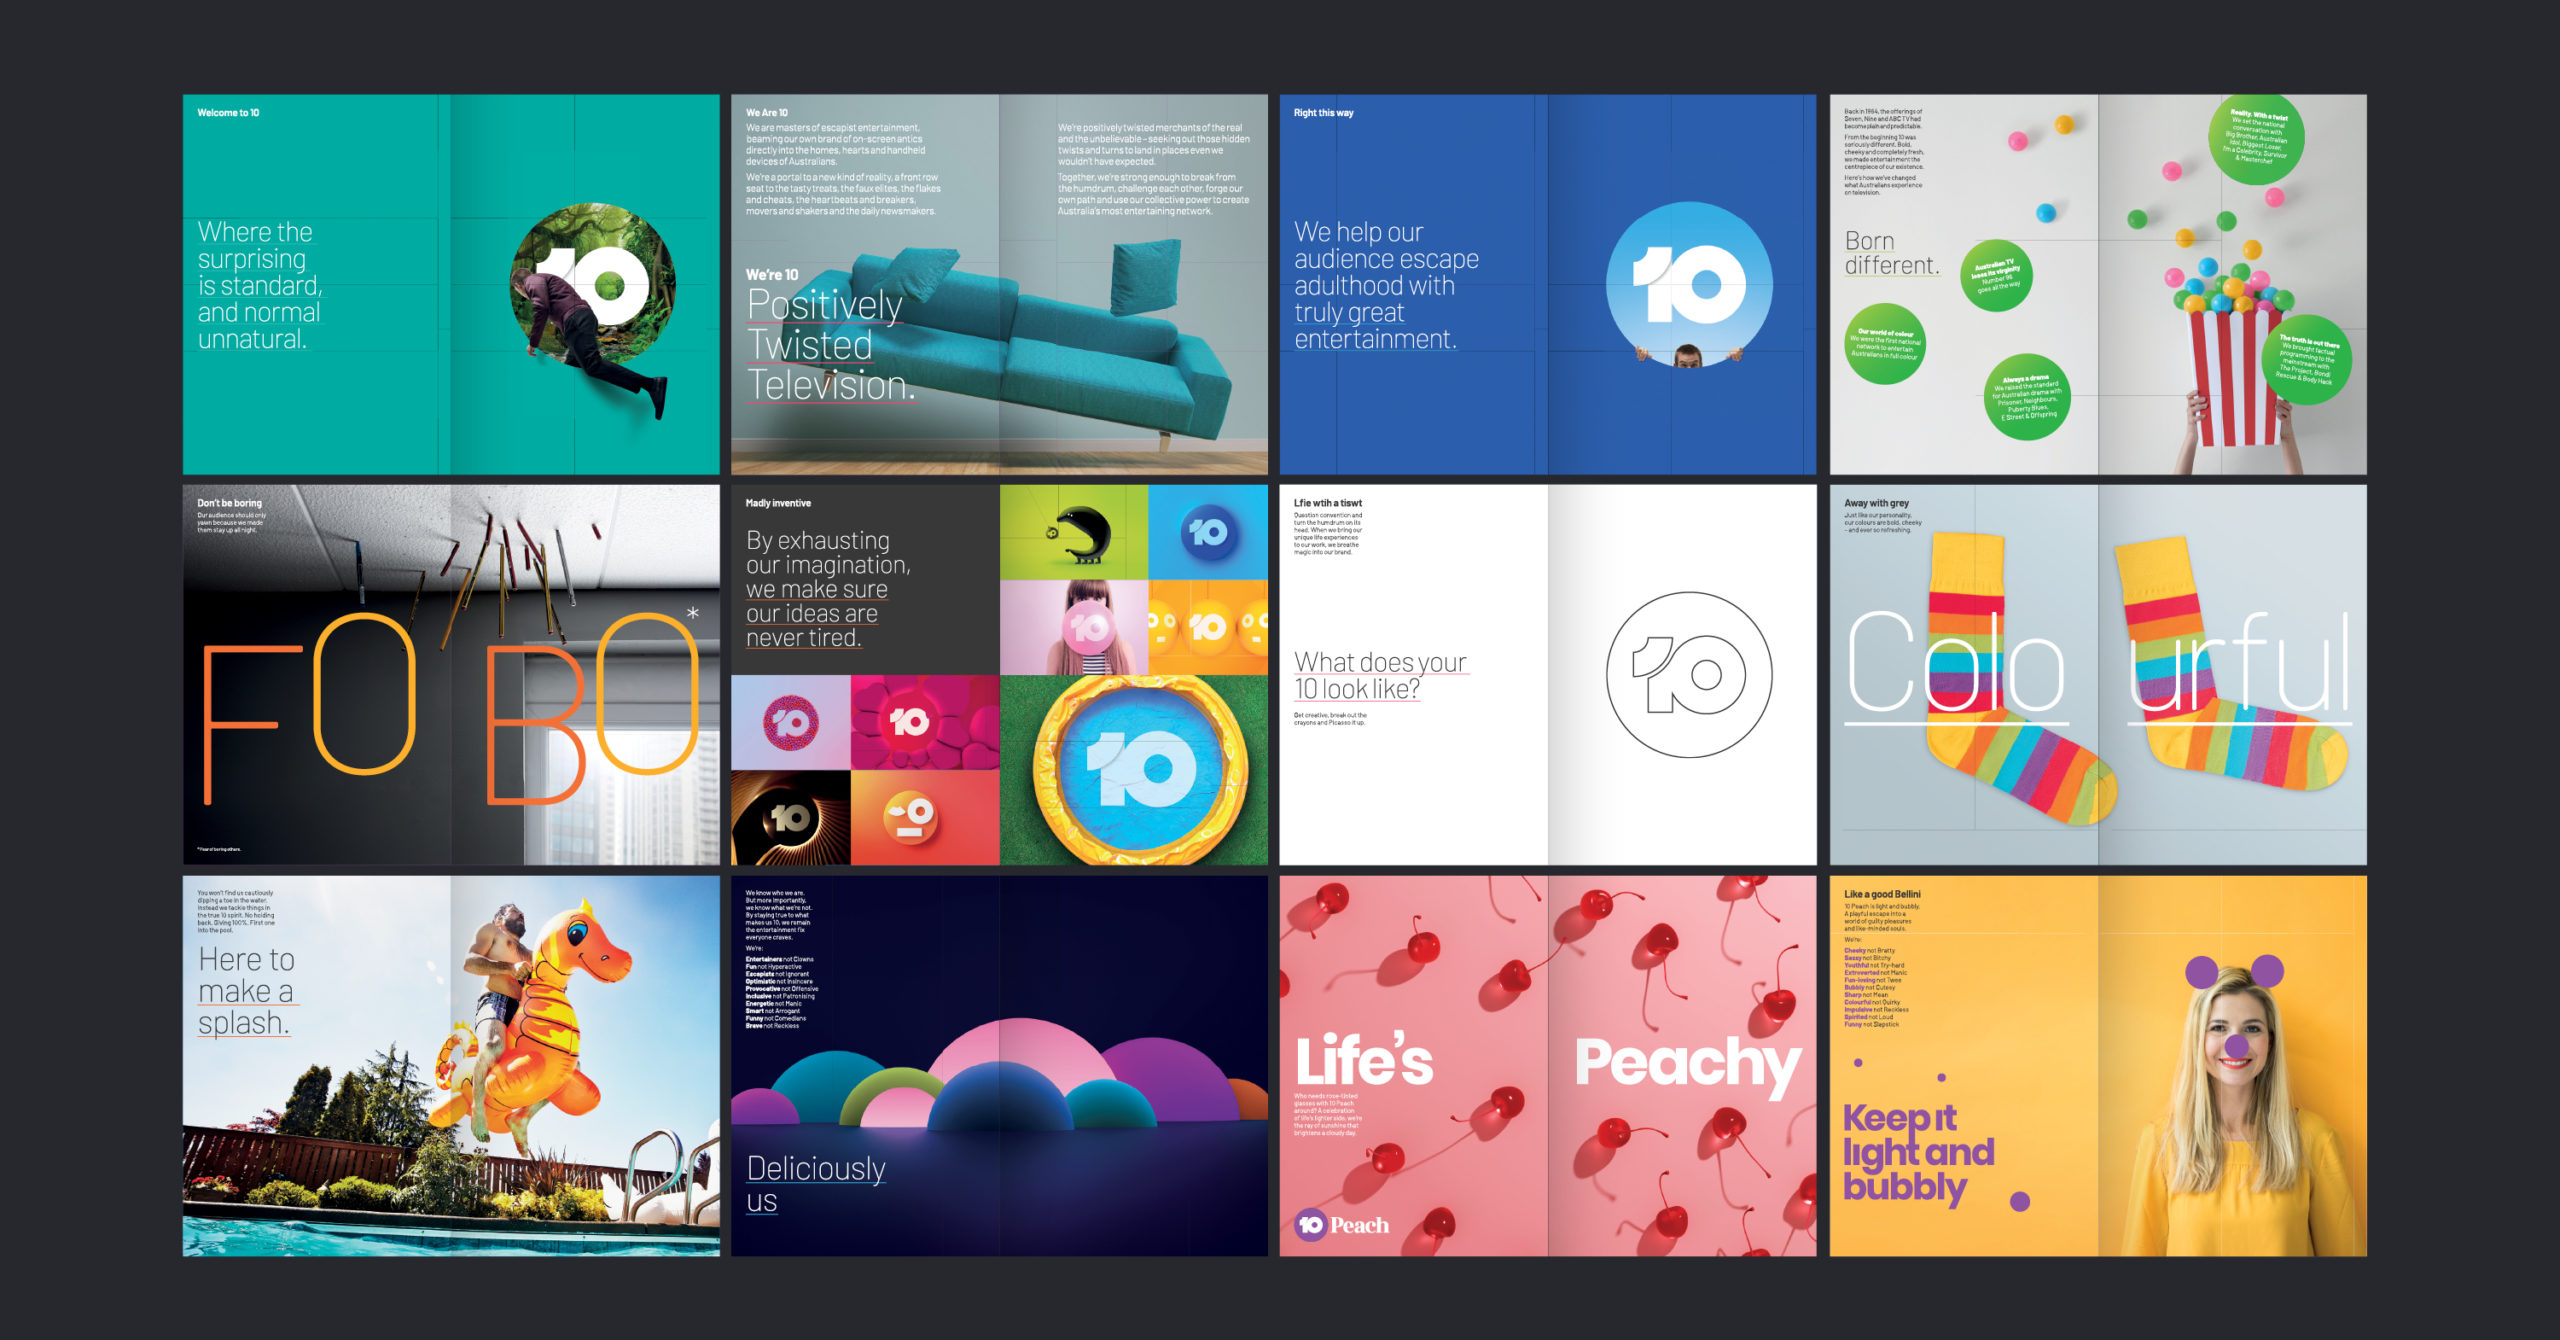Click the sky-blue 10 logo circle
The image size is (2560, 1340).
click(x=1688, y=285)
